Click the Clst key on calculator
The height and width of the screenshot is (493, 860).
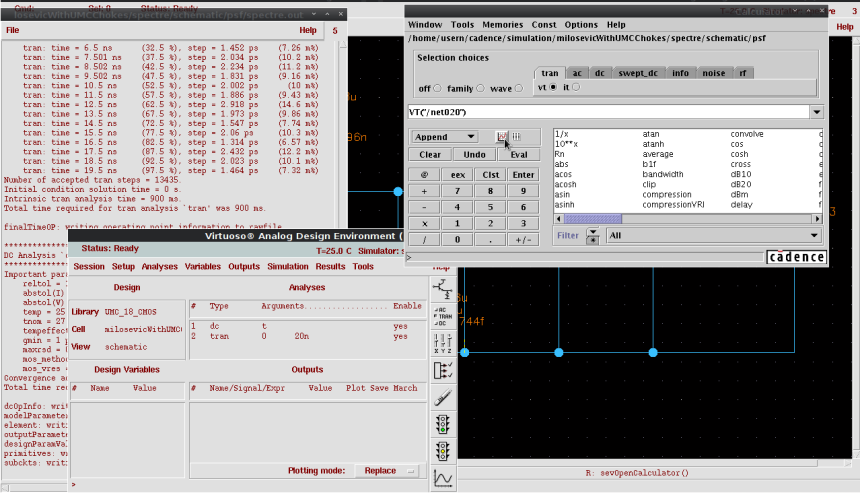[x=490, y=175]
